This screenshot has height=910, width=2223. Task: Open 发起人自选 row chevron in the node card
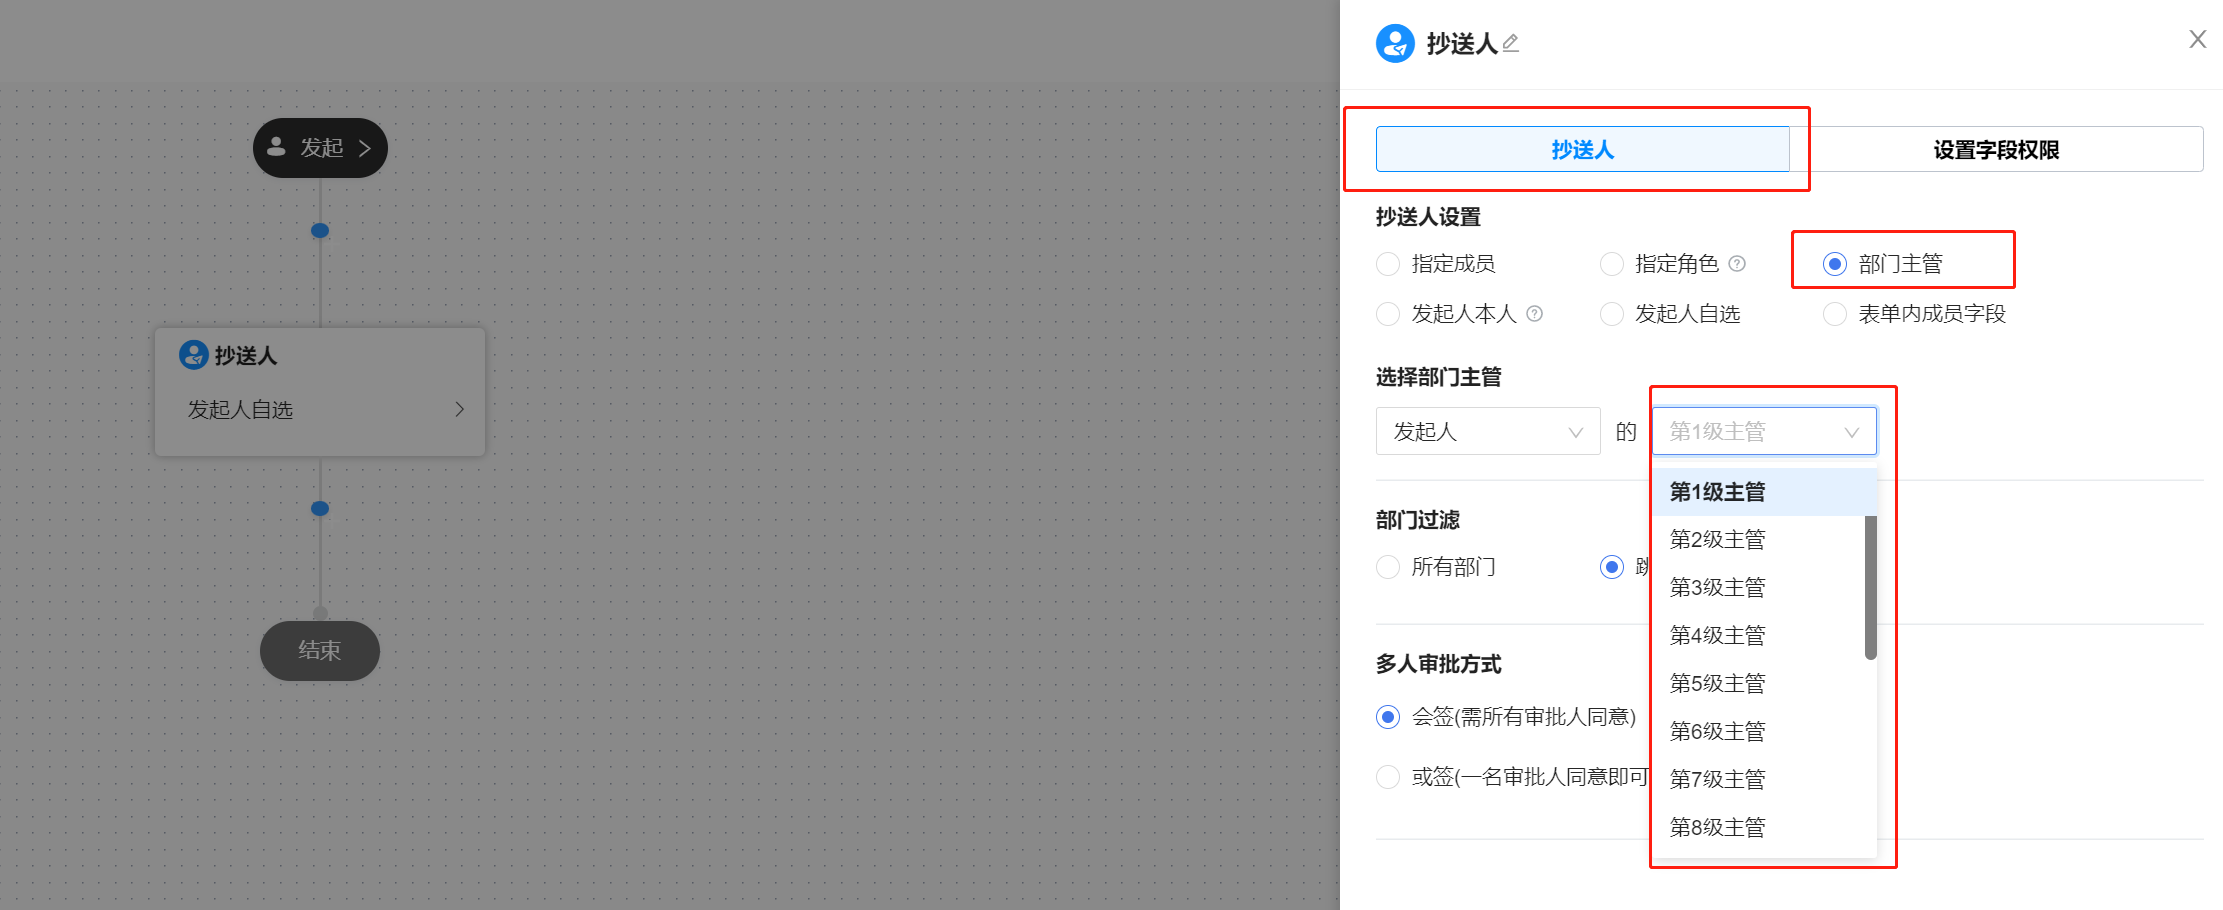click(x=459, y=409)
